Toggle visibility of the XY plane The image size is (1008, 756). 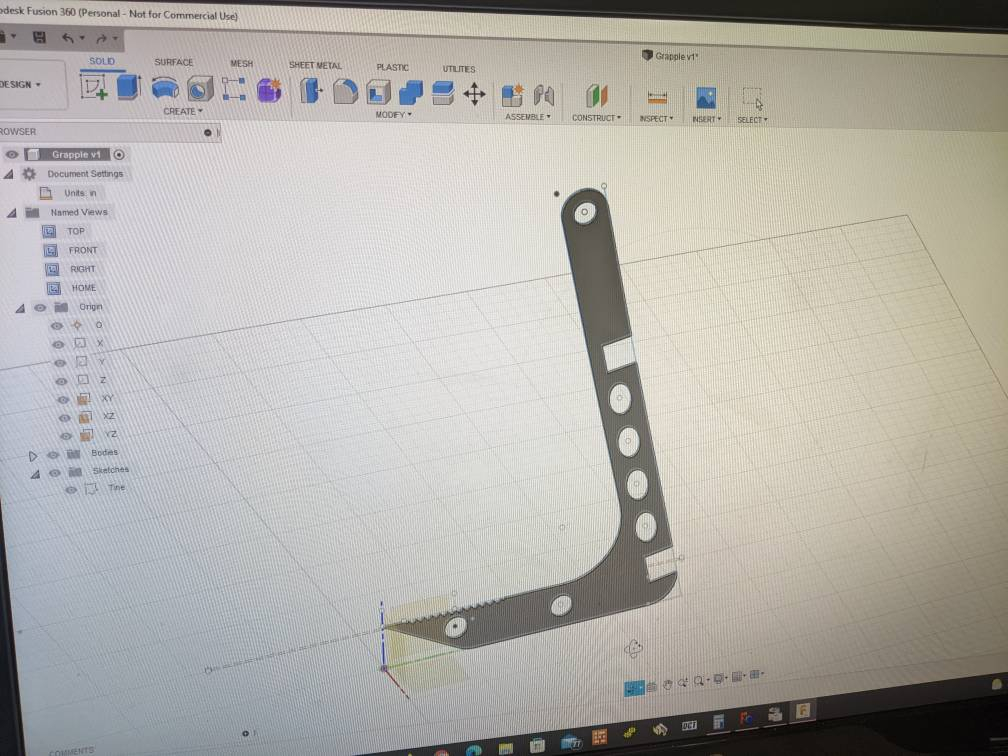62,399
